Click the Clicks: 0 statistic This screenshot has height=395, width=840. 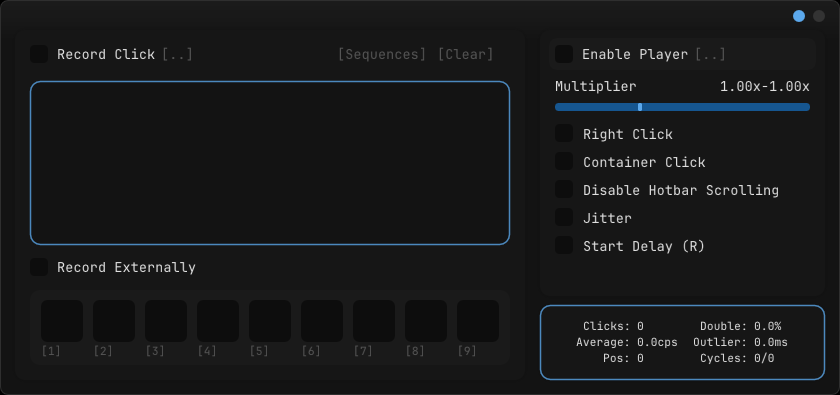pos(613,326)
